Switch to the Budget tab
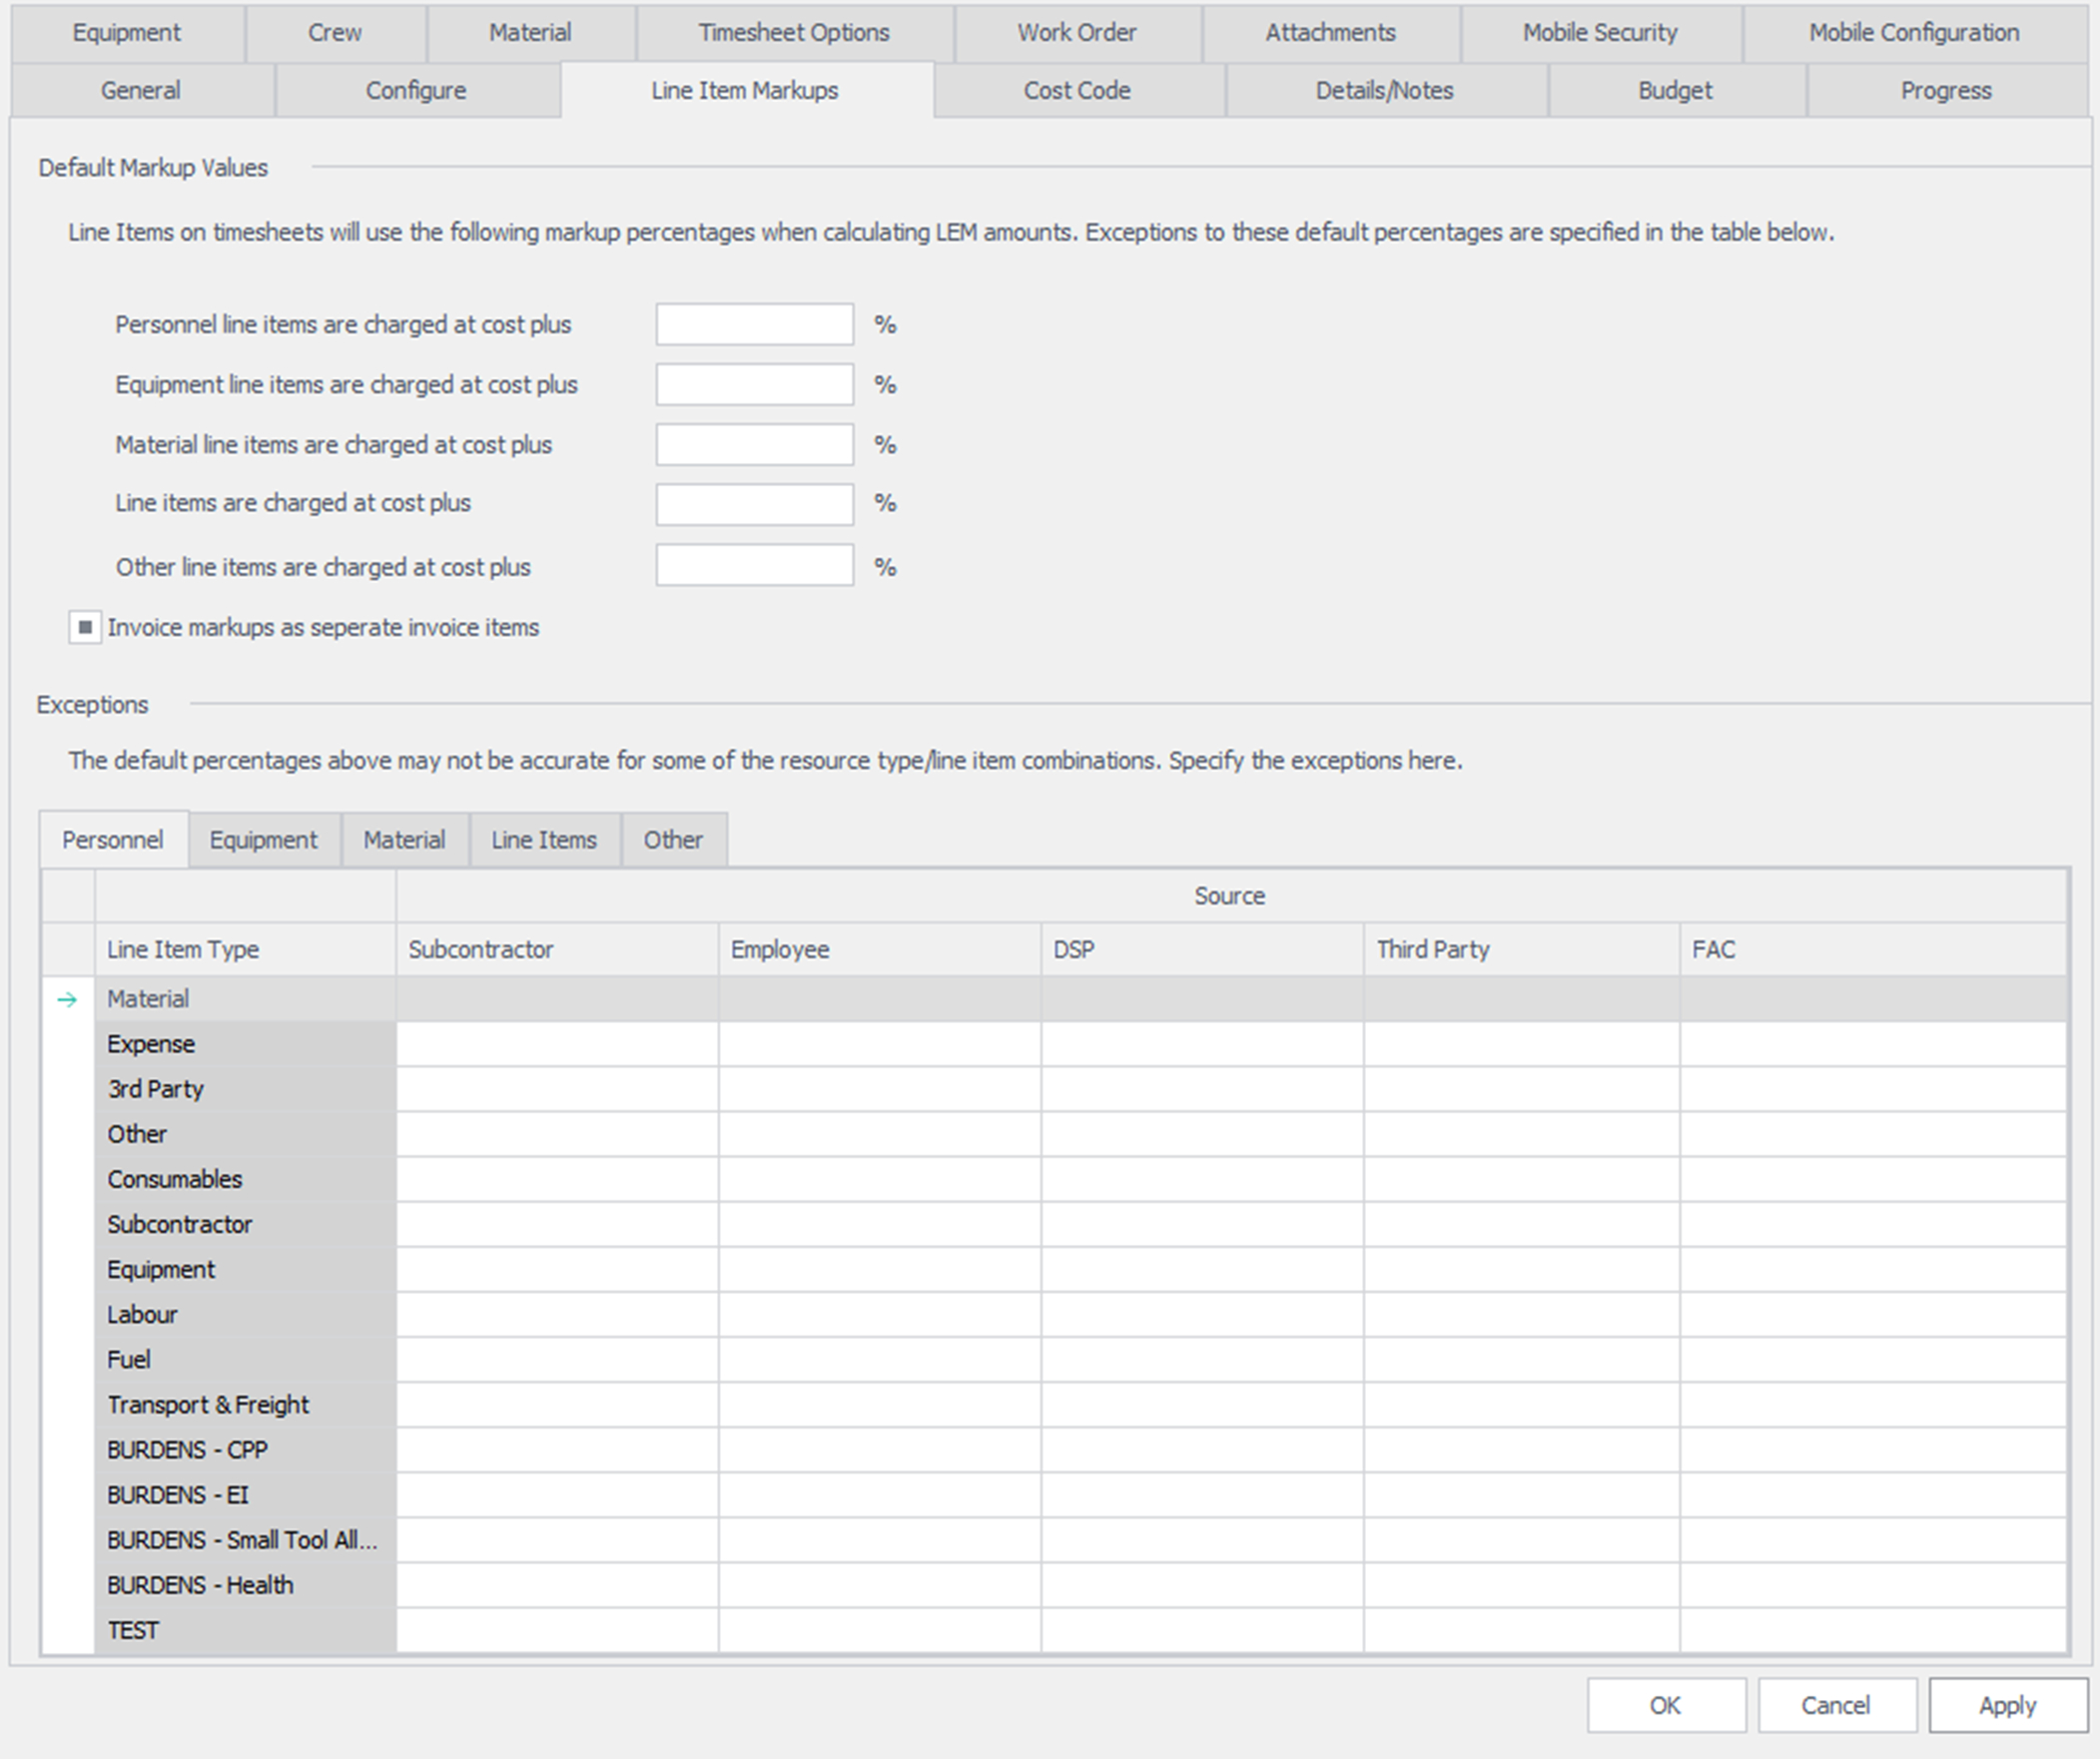Image resolution: width=2100 pixels, height=1759 pixels. (x=1674, y=90)
